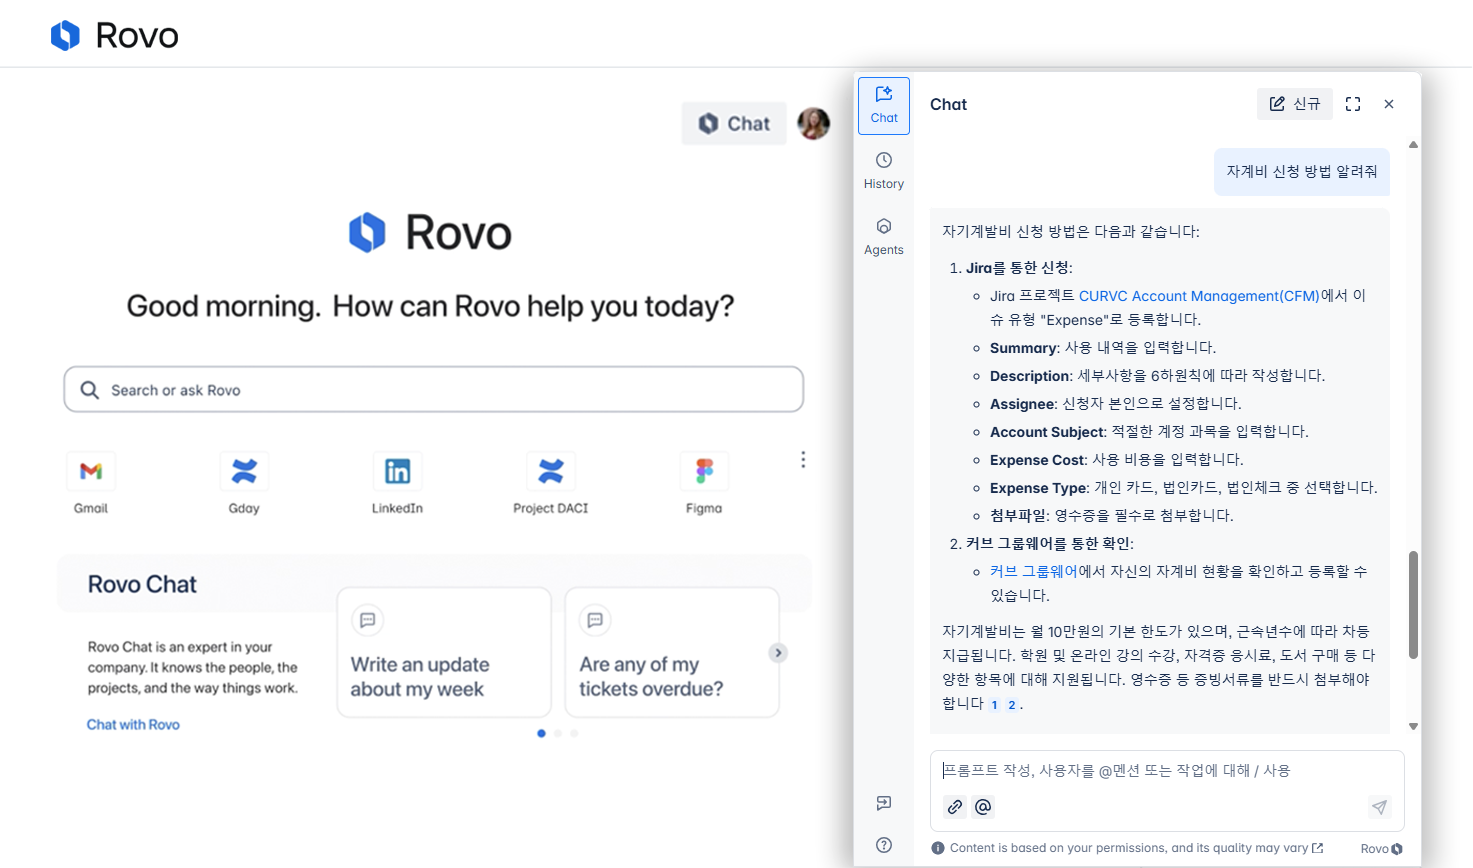1473x868 pixels.
Task: Open CURVC Account Management(CFM) link
Action: pyautogui.click(x=1199, y=296)
